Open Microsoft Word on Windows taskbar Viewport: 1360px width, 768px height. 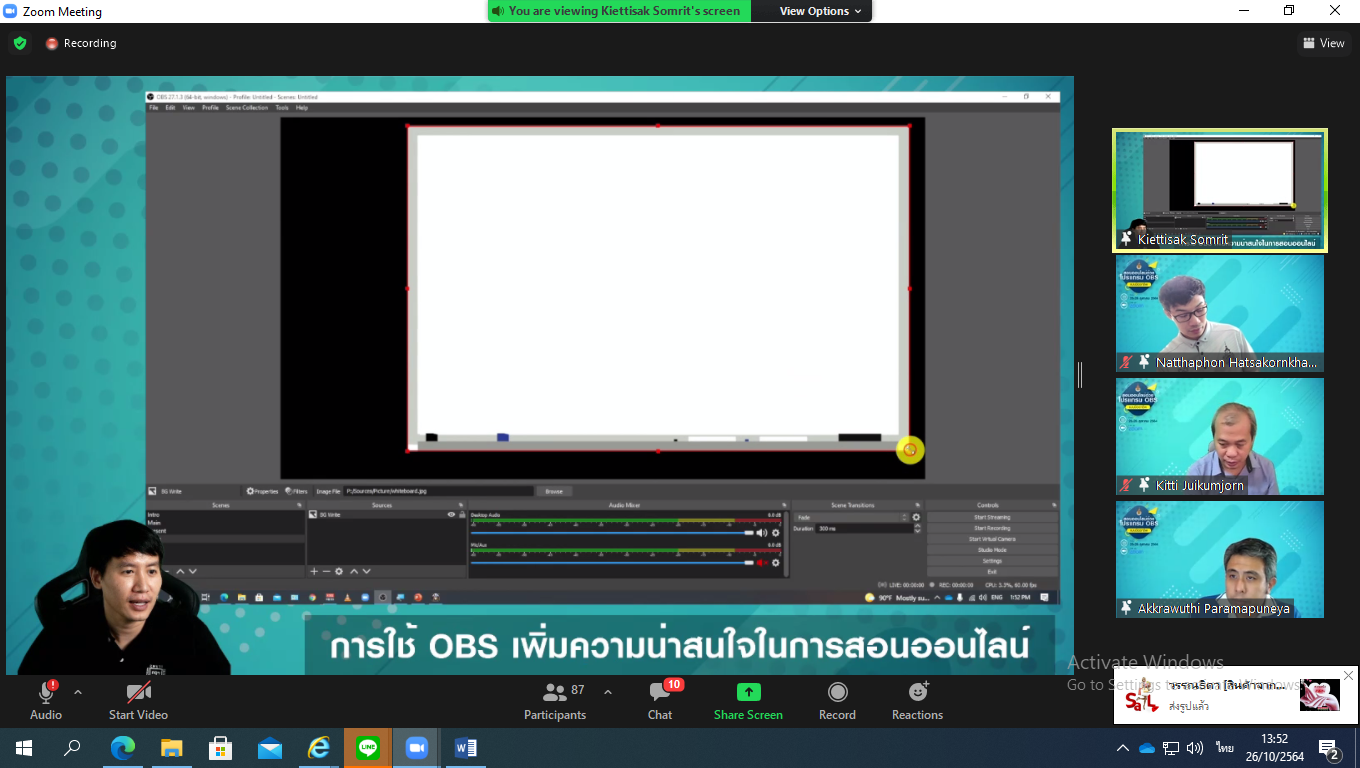[465, 747]
